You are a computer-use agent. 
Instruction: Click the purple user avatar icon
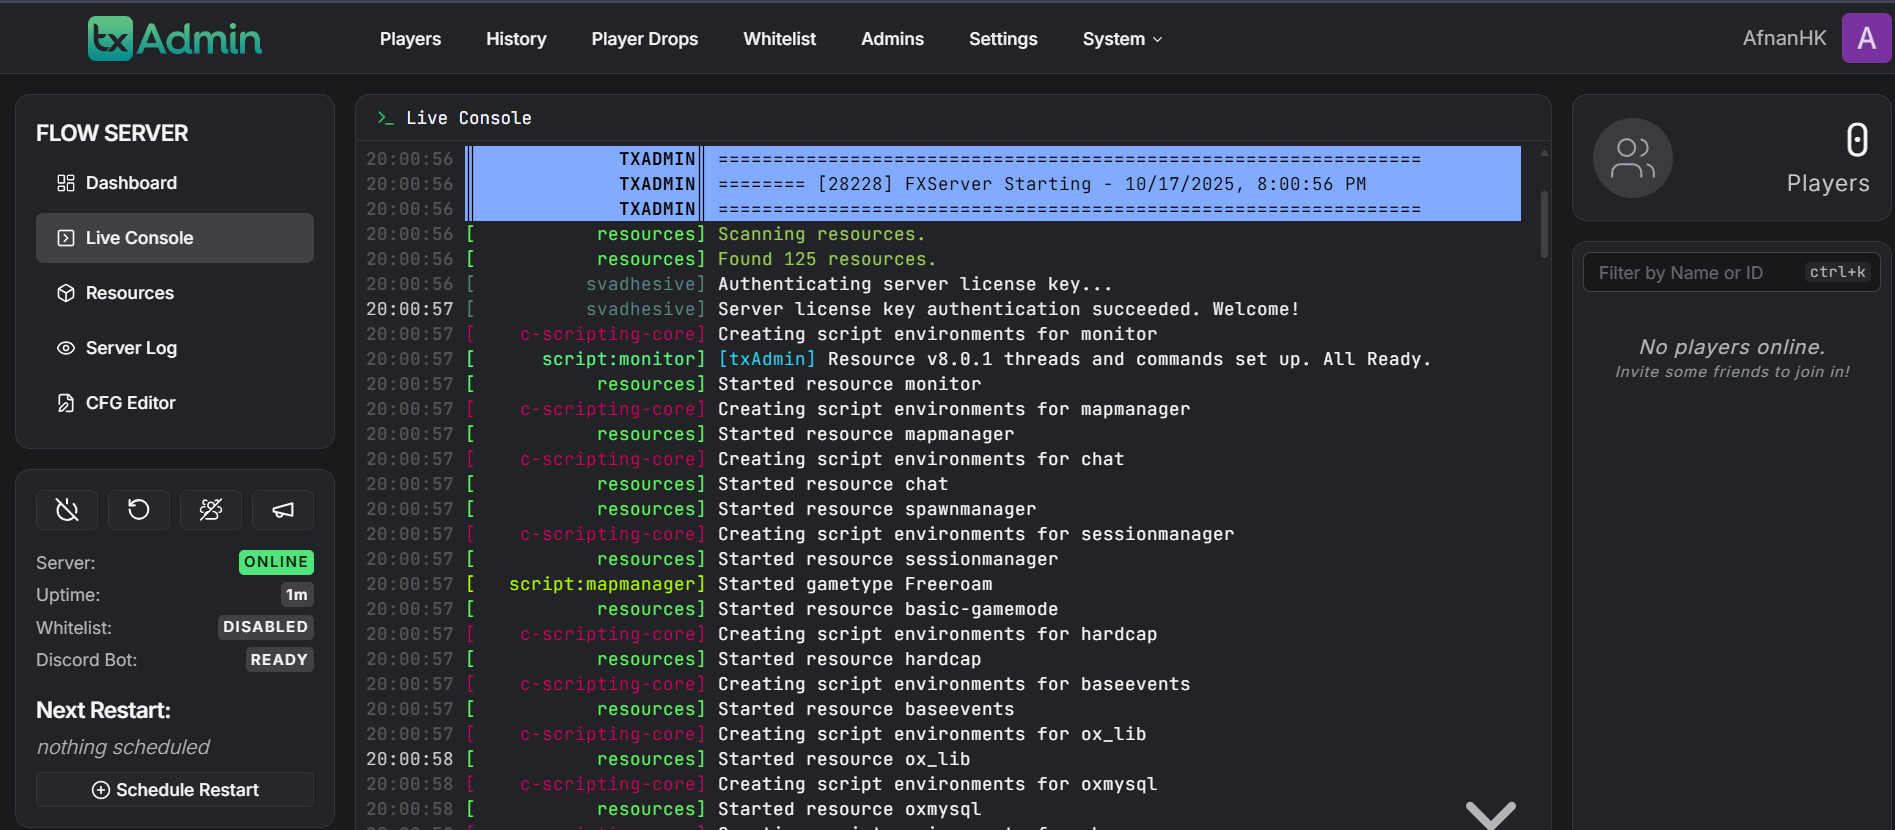click(1865, 39)
